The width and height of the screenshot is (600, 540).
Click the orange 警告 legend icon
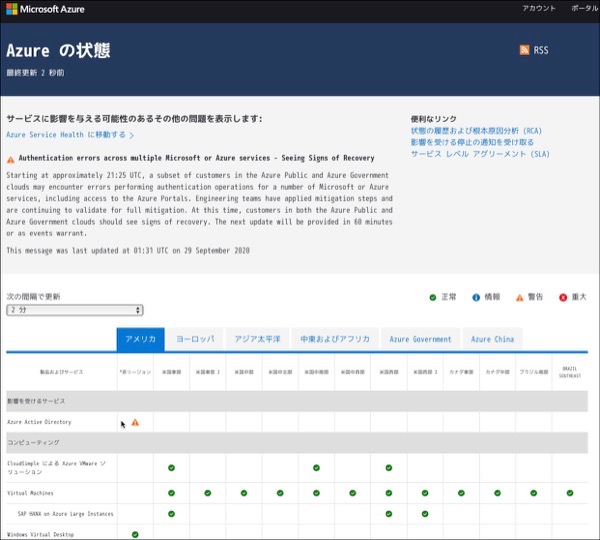[520, 297]
